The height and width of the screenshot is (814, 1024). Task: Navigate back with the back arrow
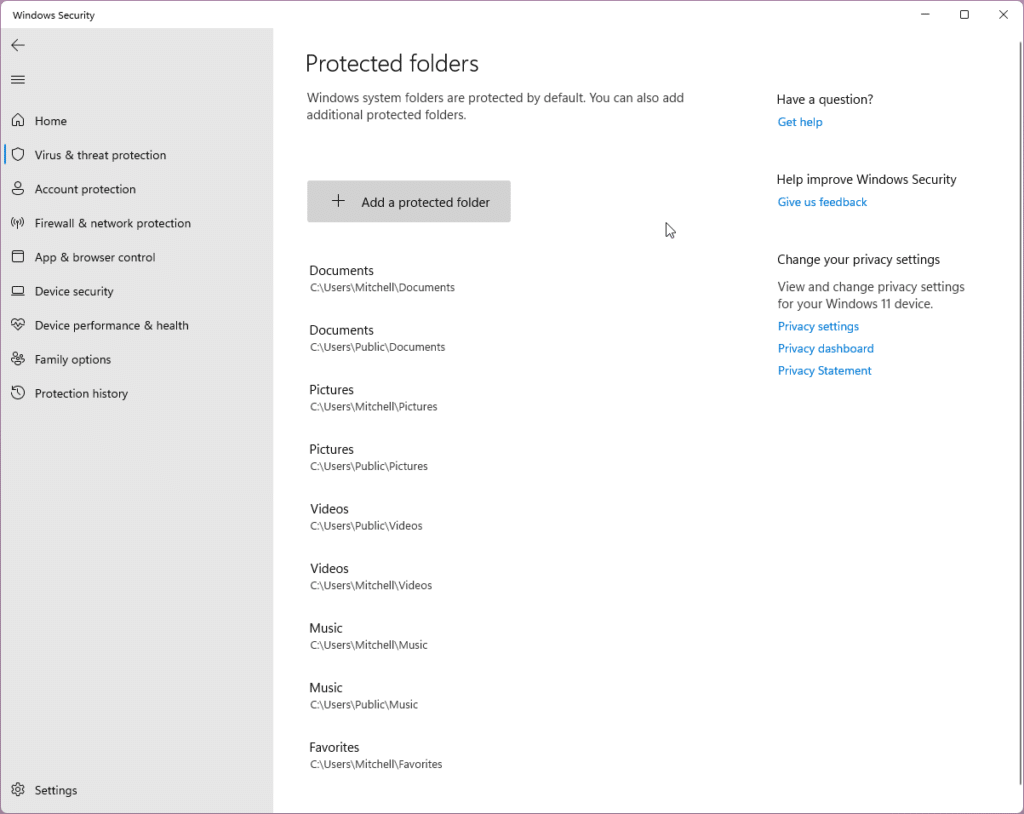point(18,44)
